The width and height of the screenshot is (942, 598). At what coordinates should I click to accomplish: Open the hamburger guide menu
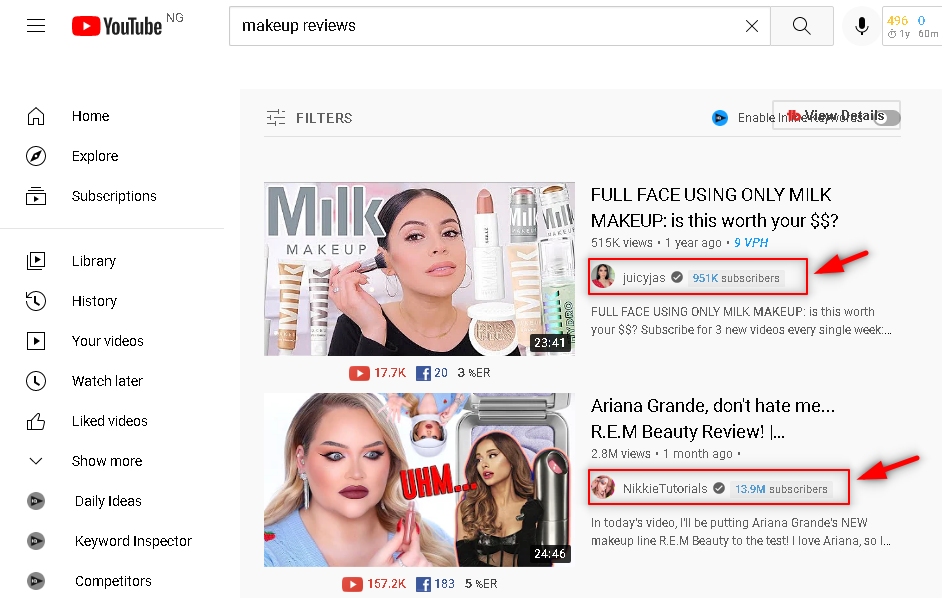click(x=36, y=25)
